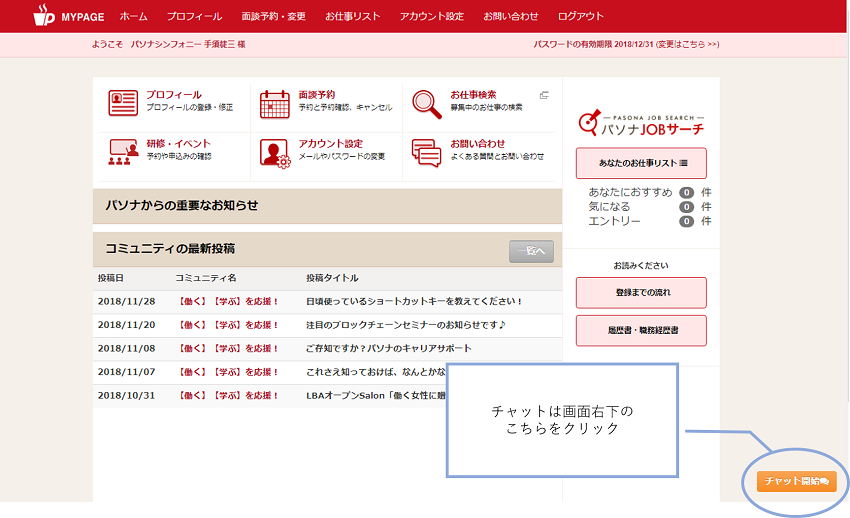
Task: Open community link in 2018/10/31 row
Action: [228, 396]
